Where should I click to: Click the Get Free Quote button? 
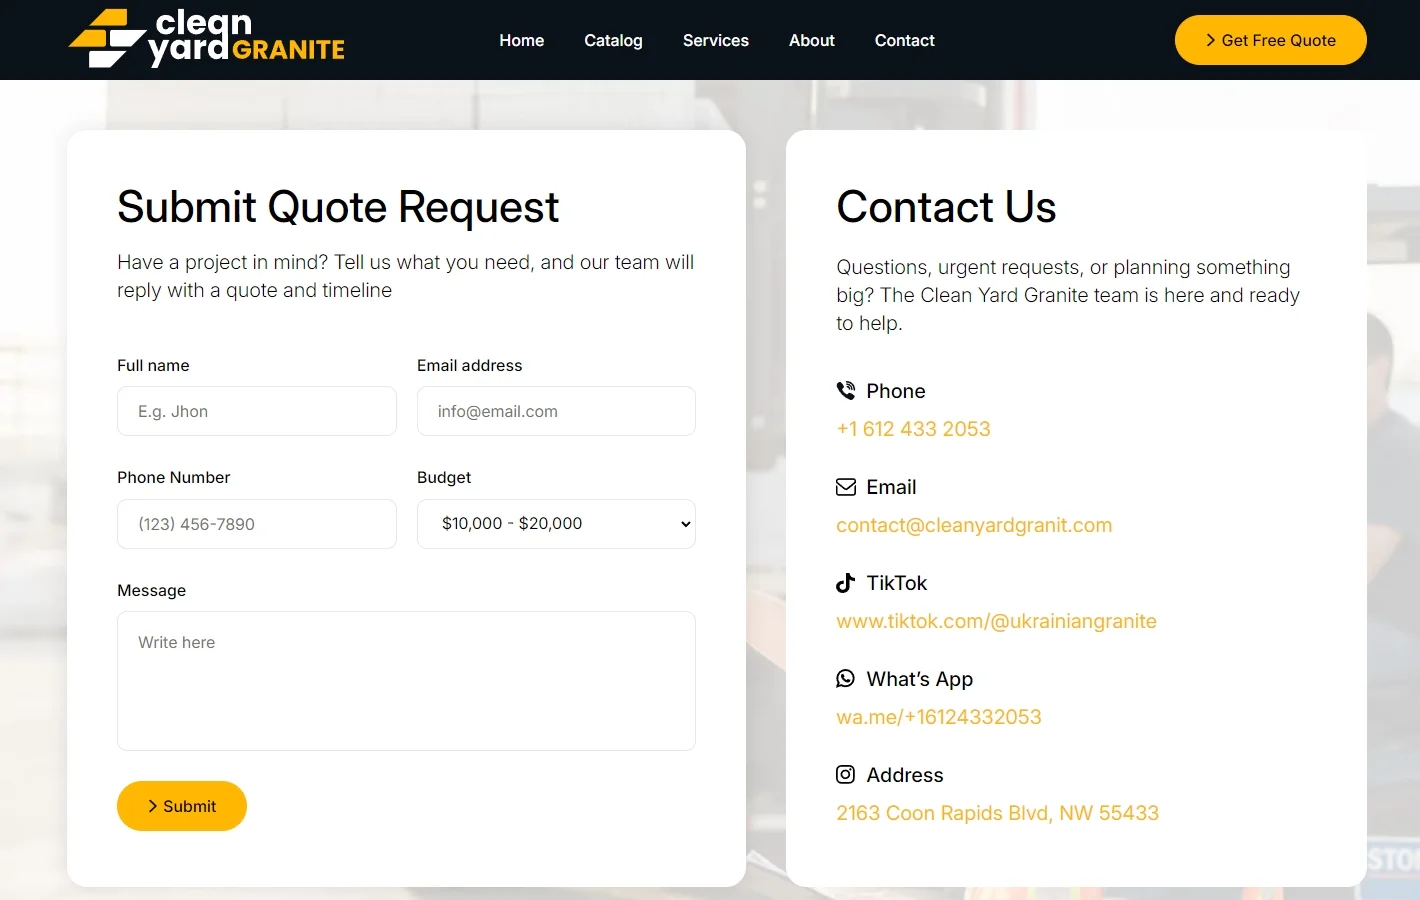coord(1271,40)
